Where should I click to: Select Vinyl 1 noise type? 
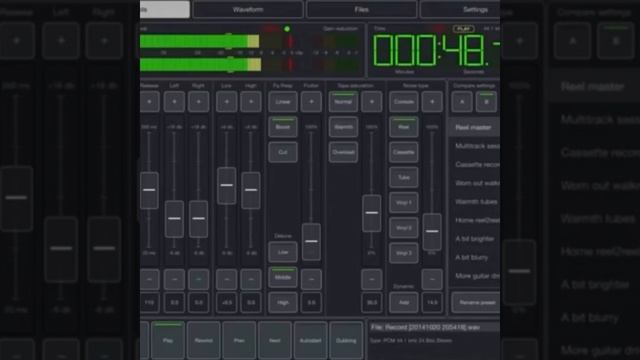point(404,202)
